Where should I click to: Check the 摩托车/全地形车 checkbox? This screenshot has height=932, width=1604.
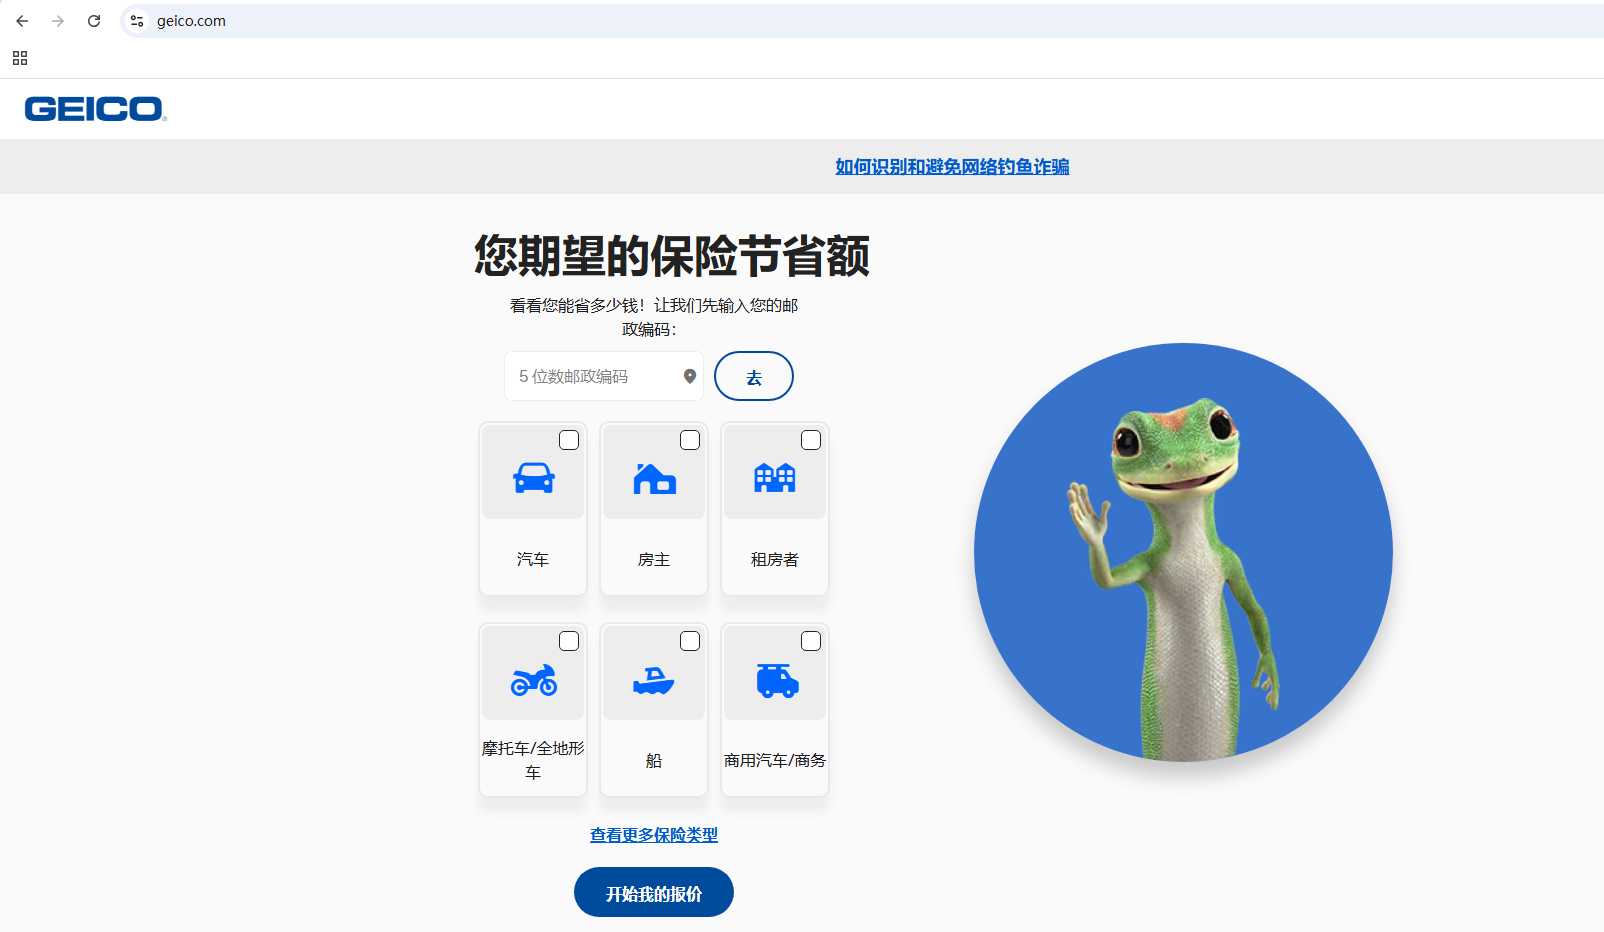569,641
